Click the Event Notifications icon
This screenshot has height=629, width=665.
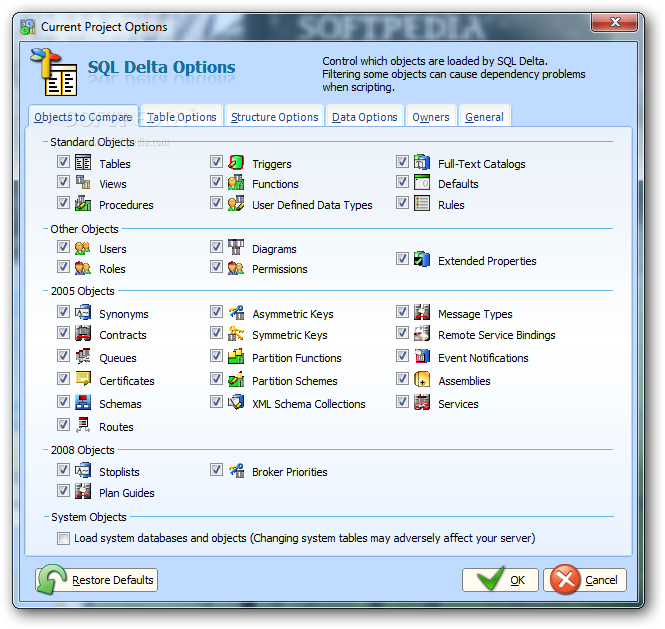[422, 357]
